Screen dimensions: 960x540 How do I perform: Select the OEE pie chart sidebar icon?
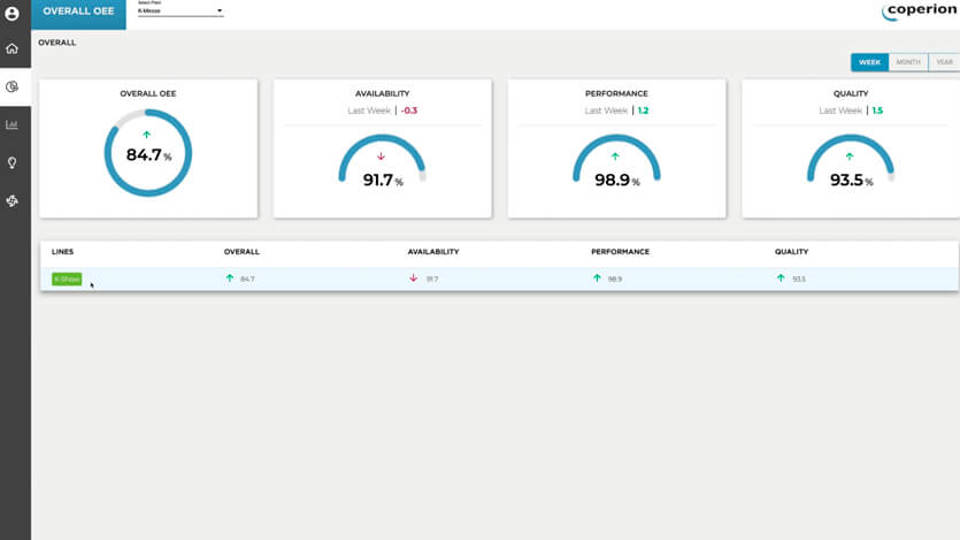pyautogui.click(x=13, y=87)
